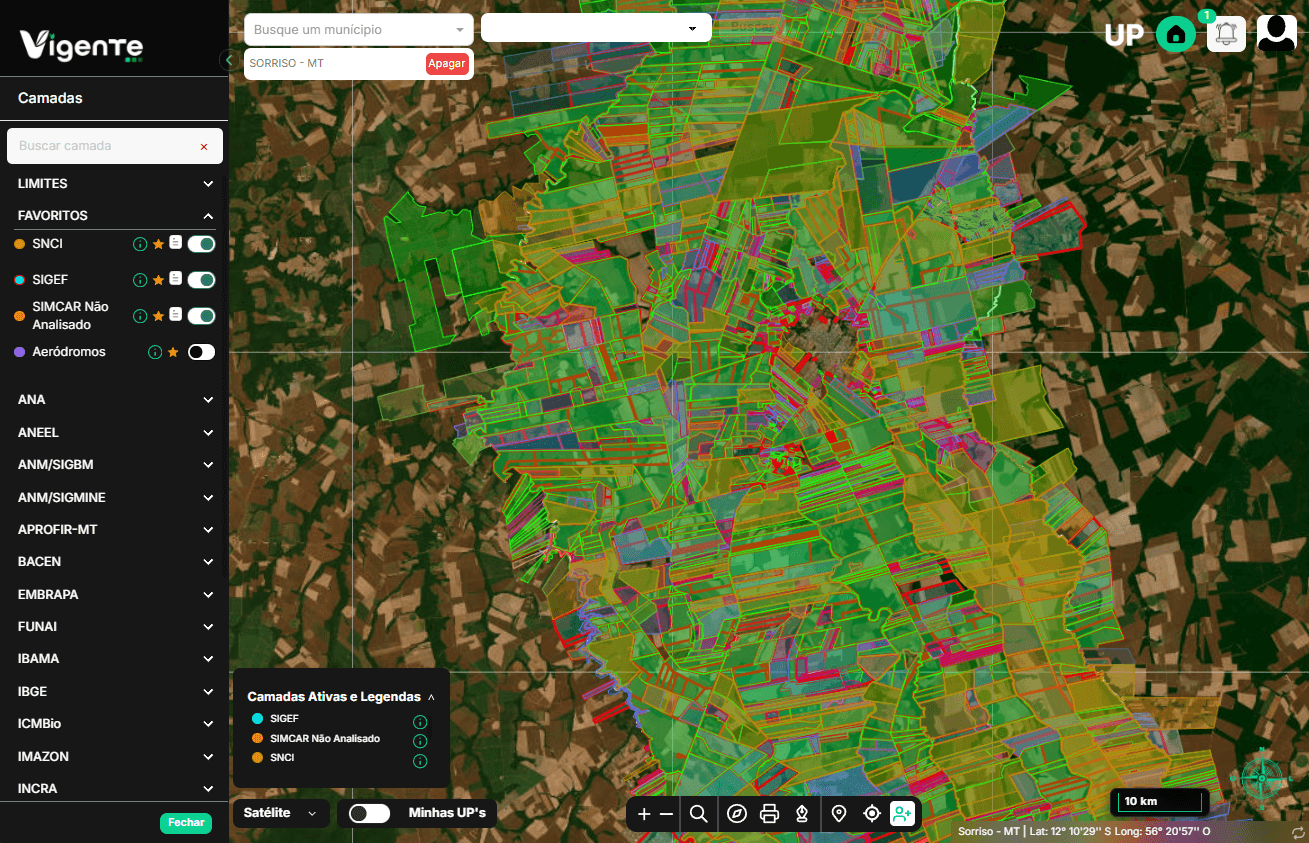This screenshot has height=843, width=1309.
Task: Open SIGEF info in the legend panel
Action: coord(420,722)
